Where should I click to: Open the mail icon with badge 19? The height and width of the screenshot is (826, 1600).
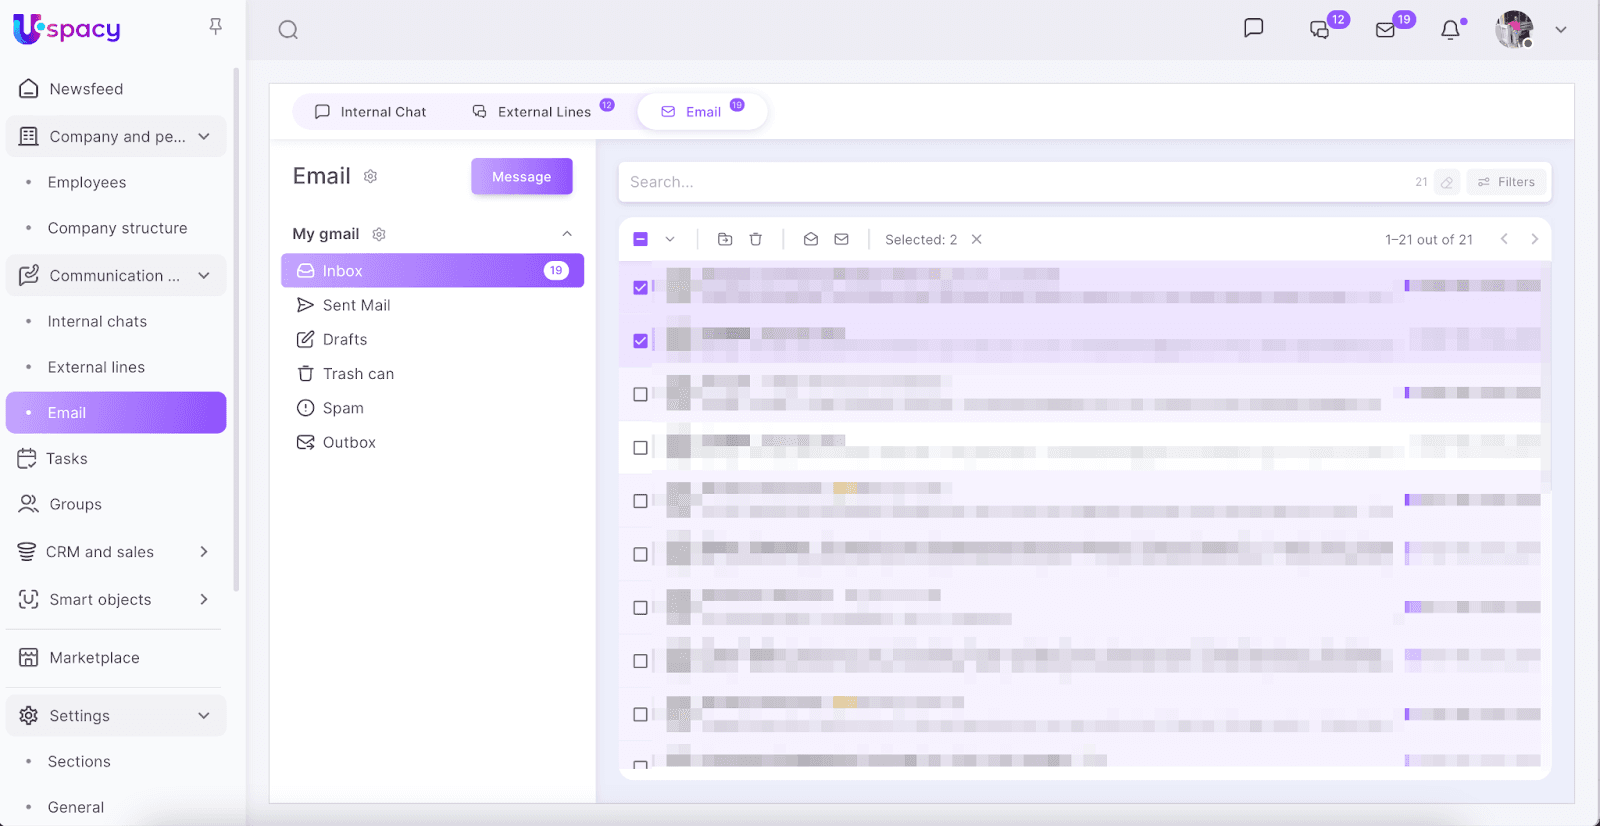click(x=1385, y=30)
